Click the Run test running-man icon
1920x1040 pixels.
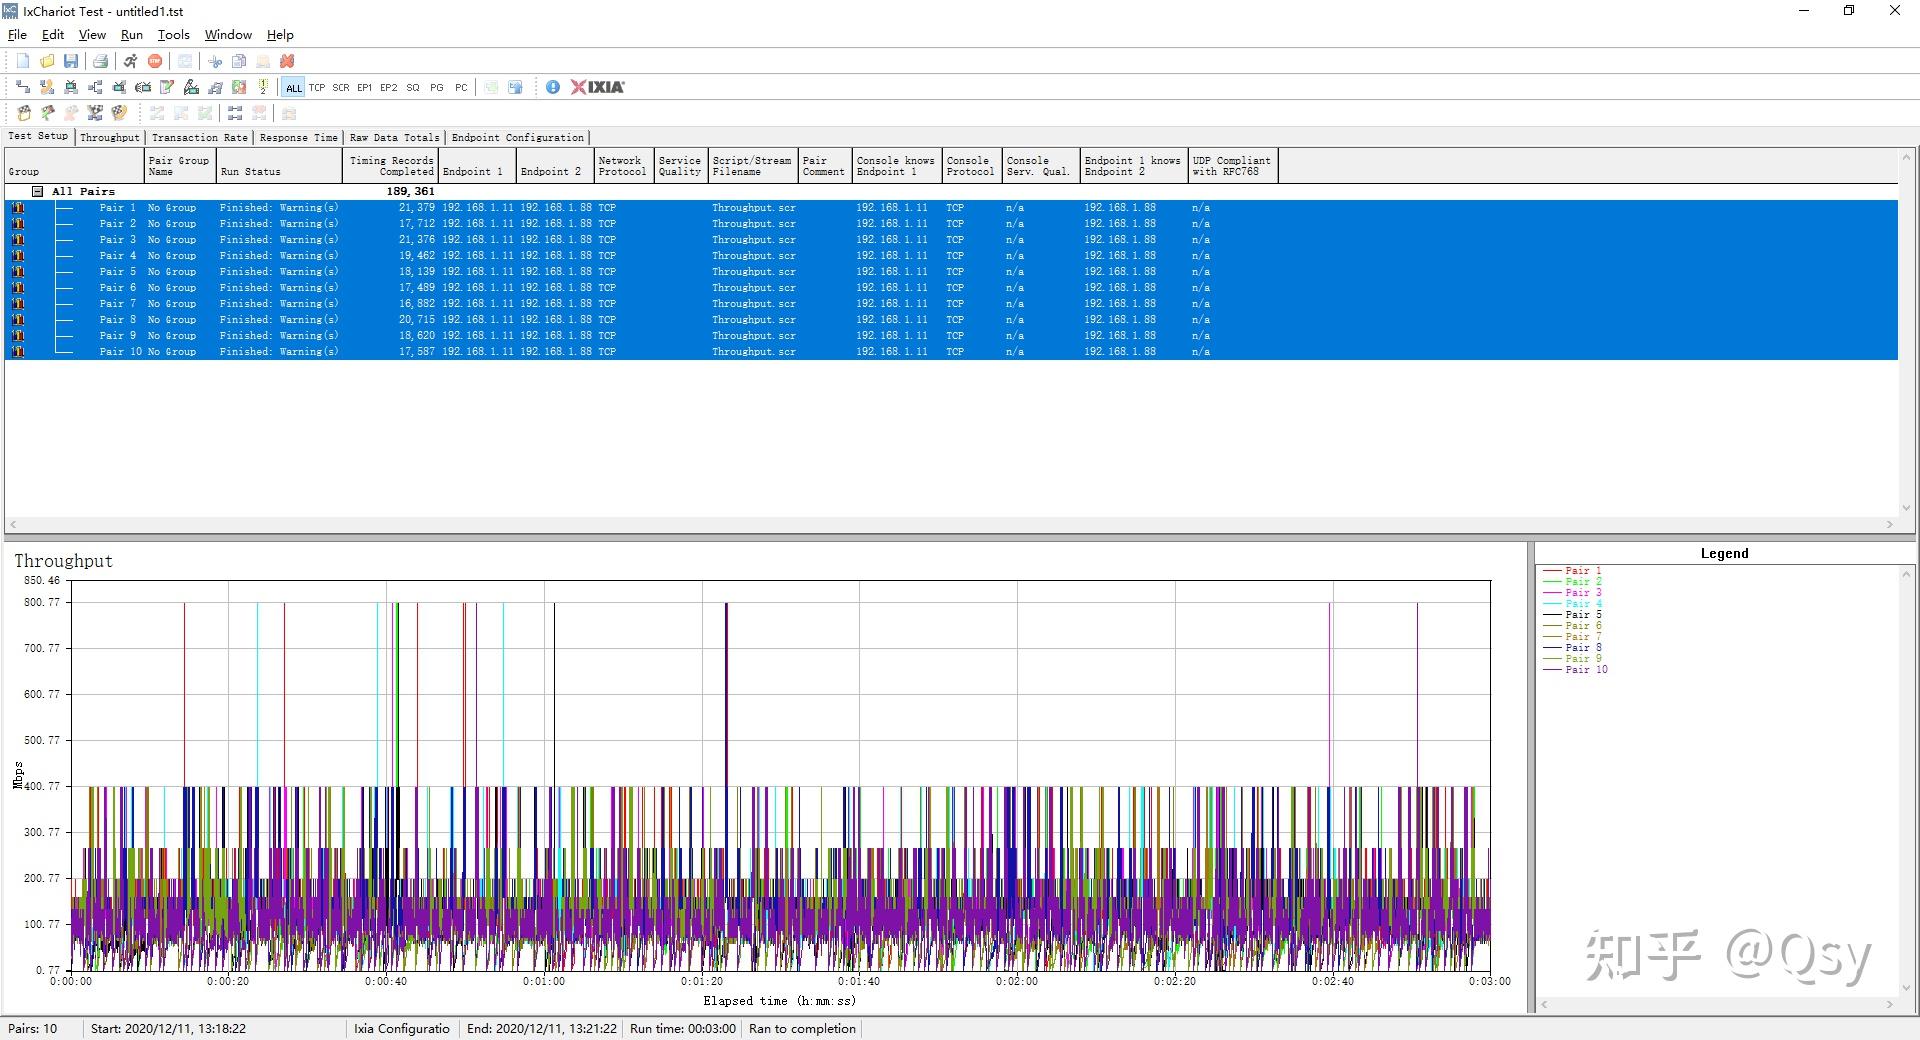pyautogui.click(x=130, y=61)
